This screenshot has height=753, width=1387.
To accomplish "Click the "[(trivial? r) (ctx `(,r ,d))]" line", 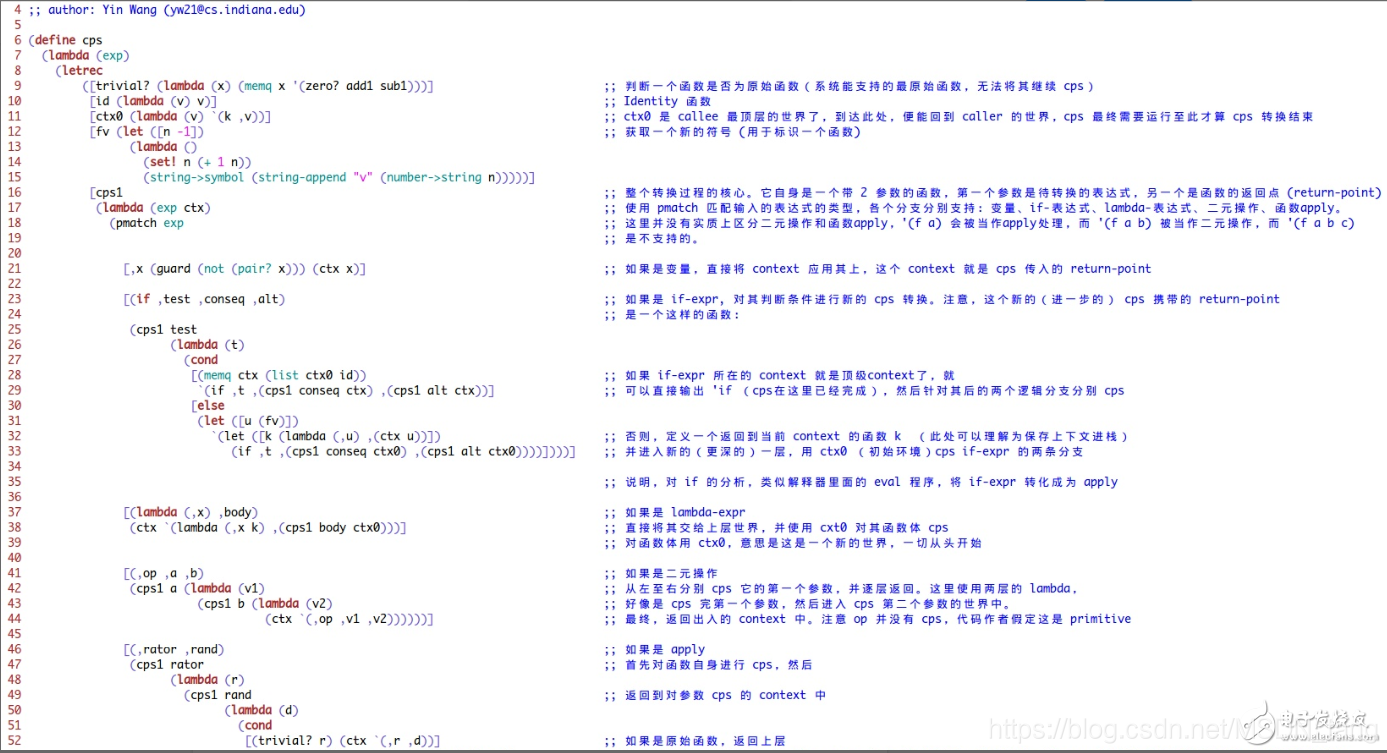I will tap(342, 741).
